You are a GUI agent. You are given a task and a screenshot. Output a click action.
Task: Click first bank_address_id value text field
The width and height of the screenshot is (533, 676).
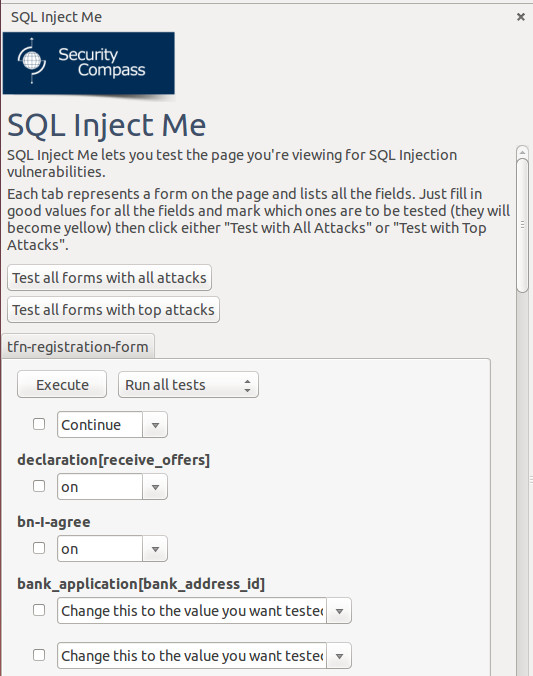[192, 611]
